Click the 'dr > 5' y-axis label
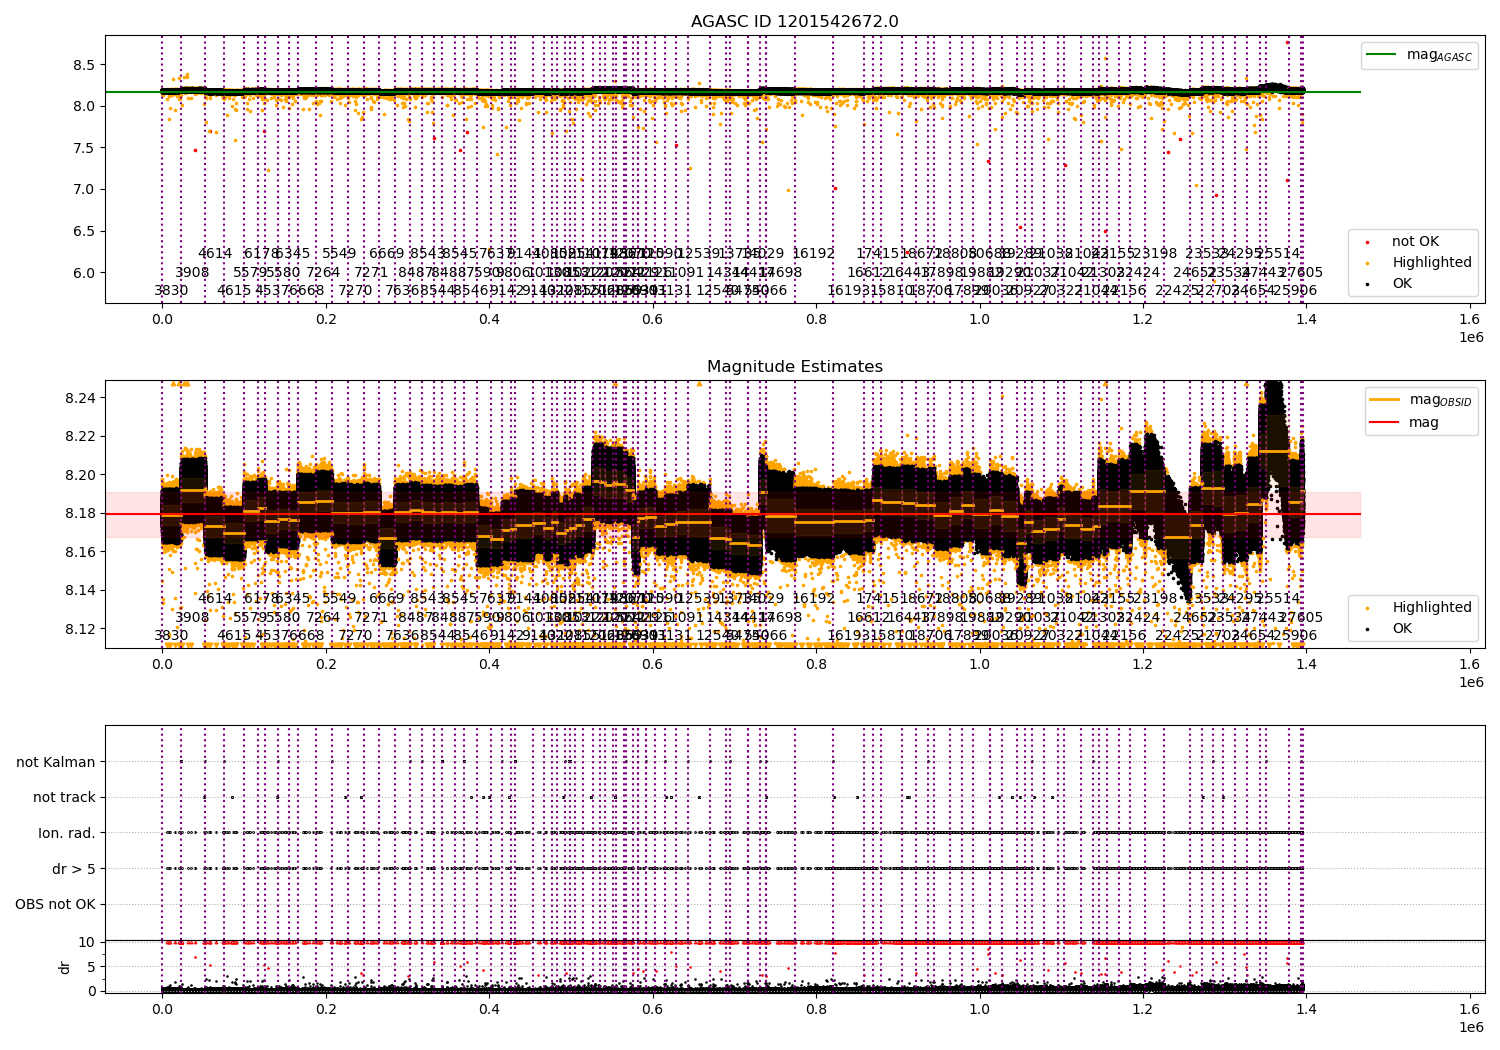Screen dimensions: 1500x1050 [x=74, y=869]
